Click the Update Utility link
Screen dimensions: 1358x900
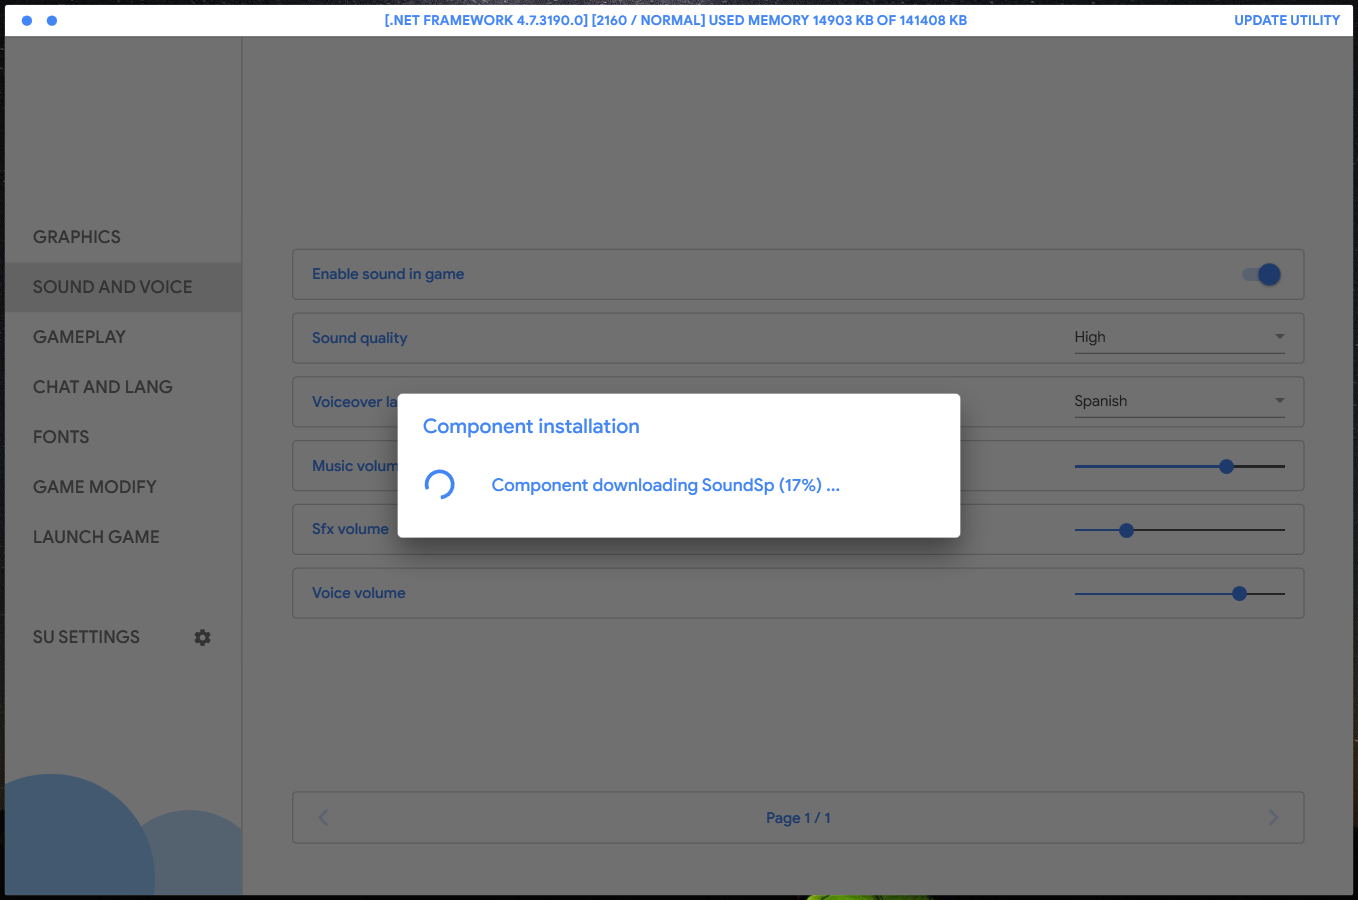point(1287,20)
